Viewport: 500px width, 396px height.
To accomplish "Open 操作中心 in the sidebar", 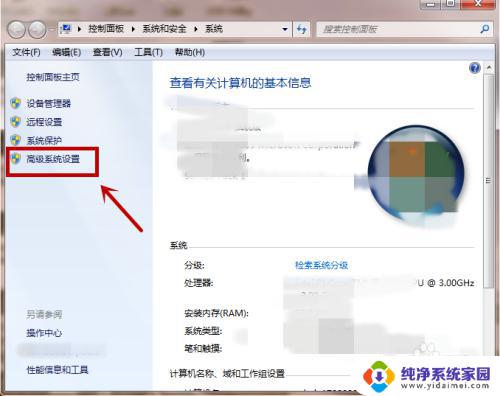I will pyautogui.click(x=44, y=333).
